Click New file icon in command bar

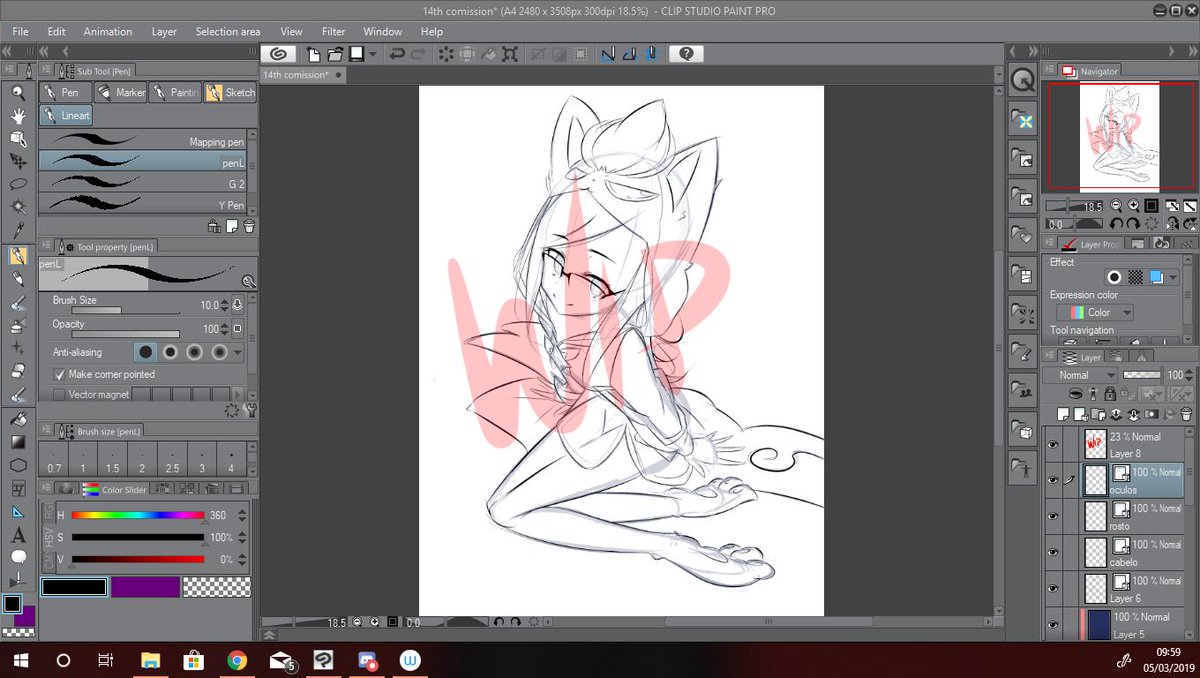314,54
